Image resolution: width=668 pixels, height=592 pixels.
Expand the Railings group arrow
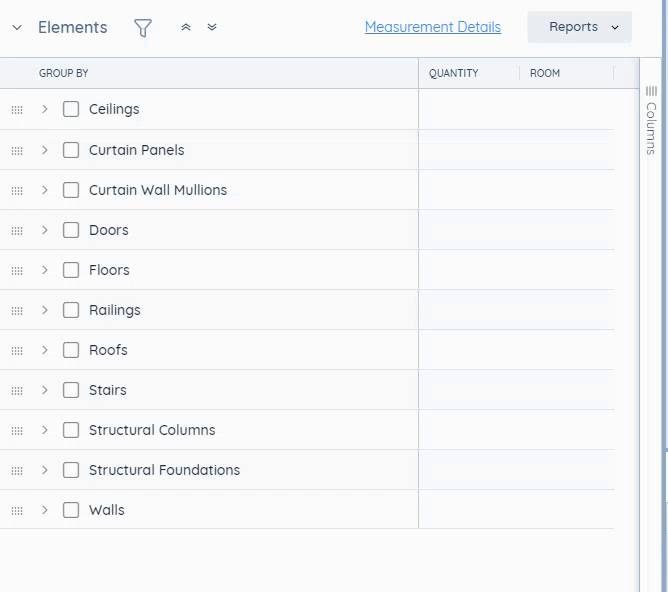pos(45,310)
